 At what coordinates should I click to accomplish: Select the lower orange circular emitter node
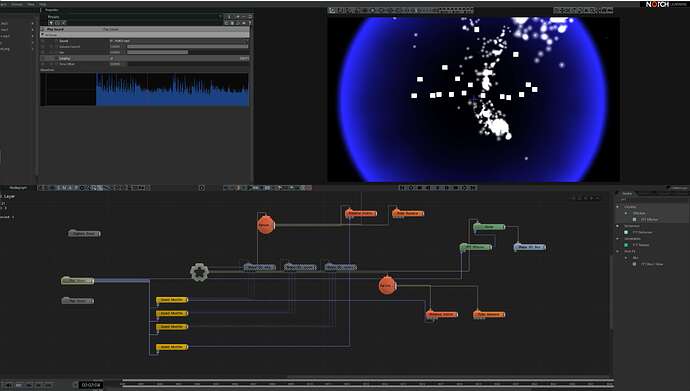[x=387, y=285]
